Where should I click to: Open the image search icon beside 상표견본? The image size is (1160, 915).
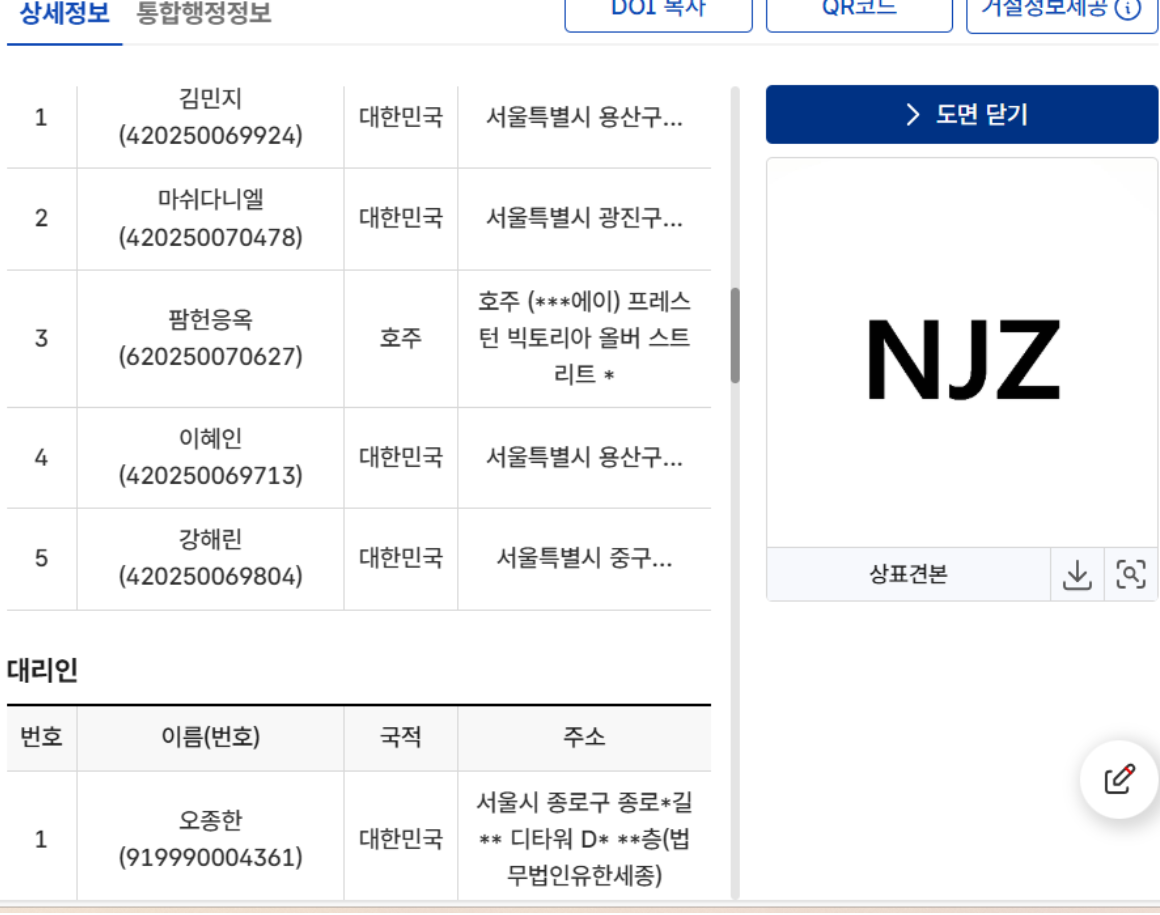(1131, 574)
